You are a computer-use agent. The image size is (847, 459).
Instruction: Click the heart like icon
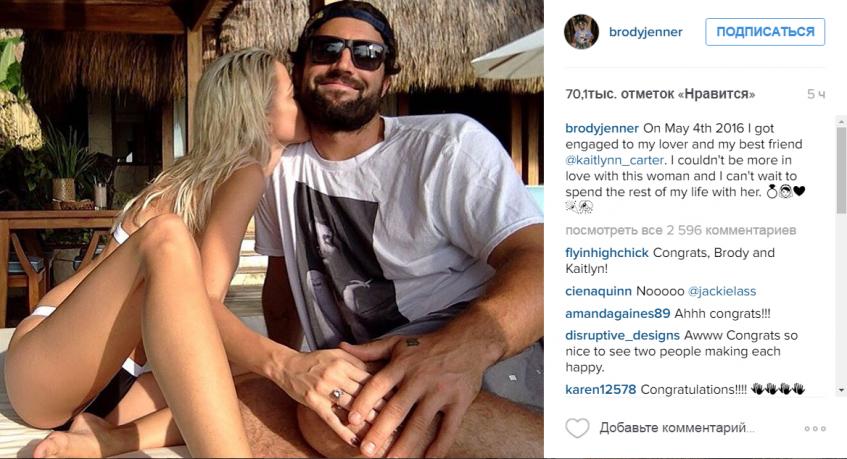point(577,428)
